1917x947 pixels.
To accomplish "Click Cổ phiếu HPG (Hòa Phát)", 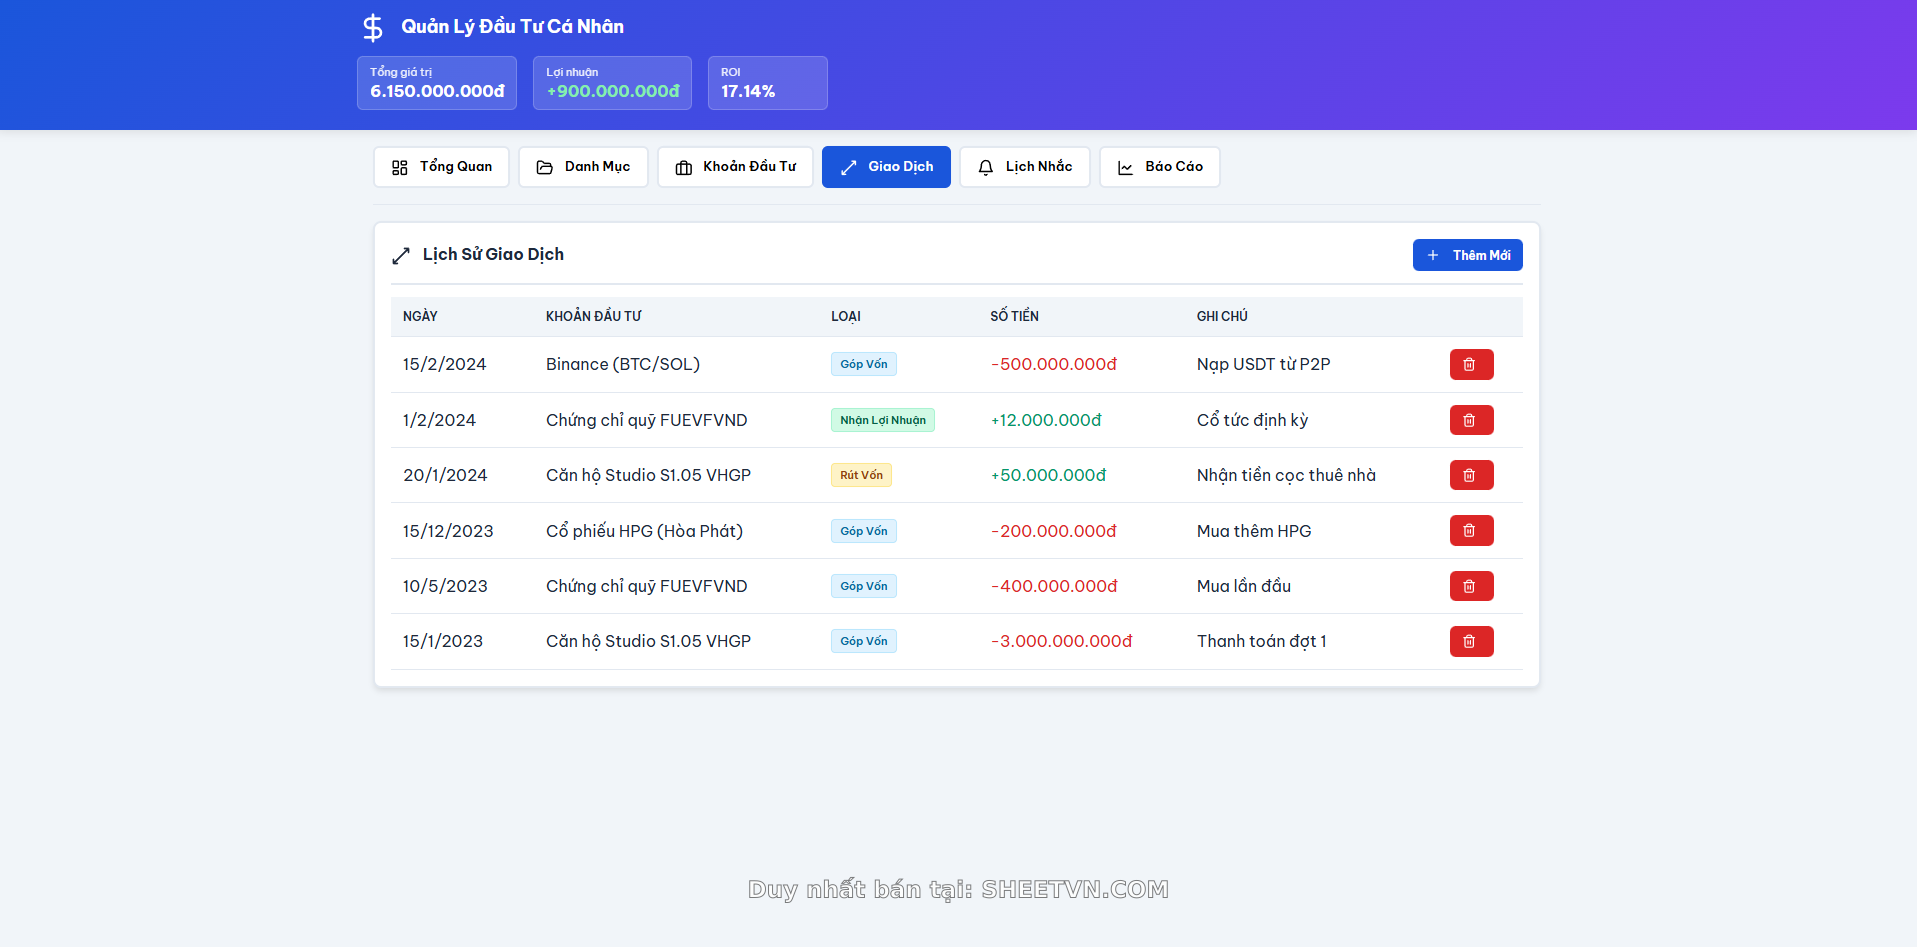I will click(x=644, y=531).
